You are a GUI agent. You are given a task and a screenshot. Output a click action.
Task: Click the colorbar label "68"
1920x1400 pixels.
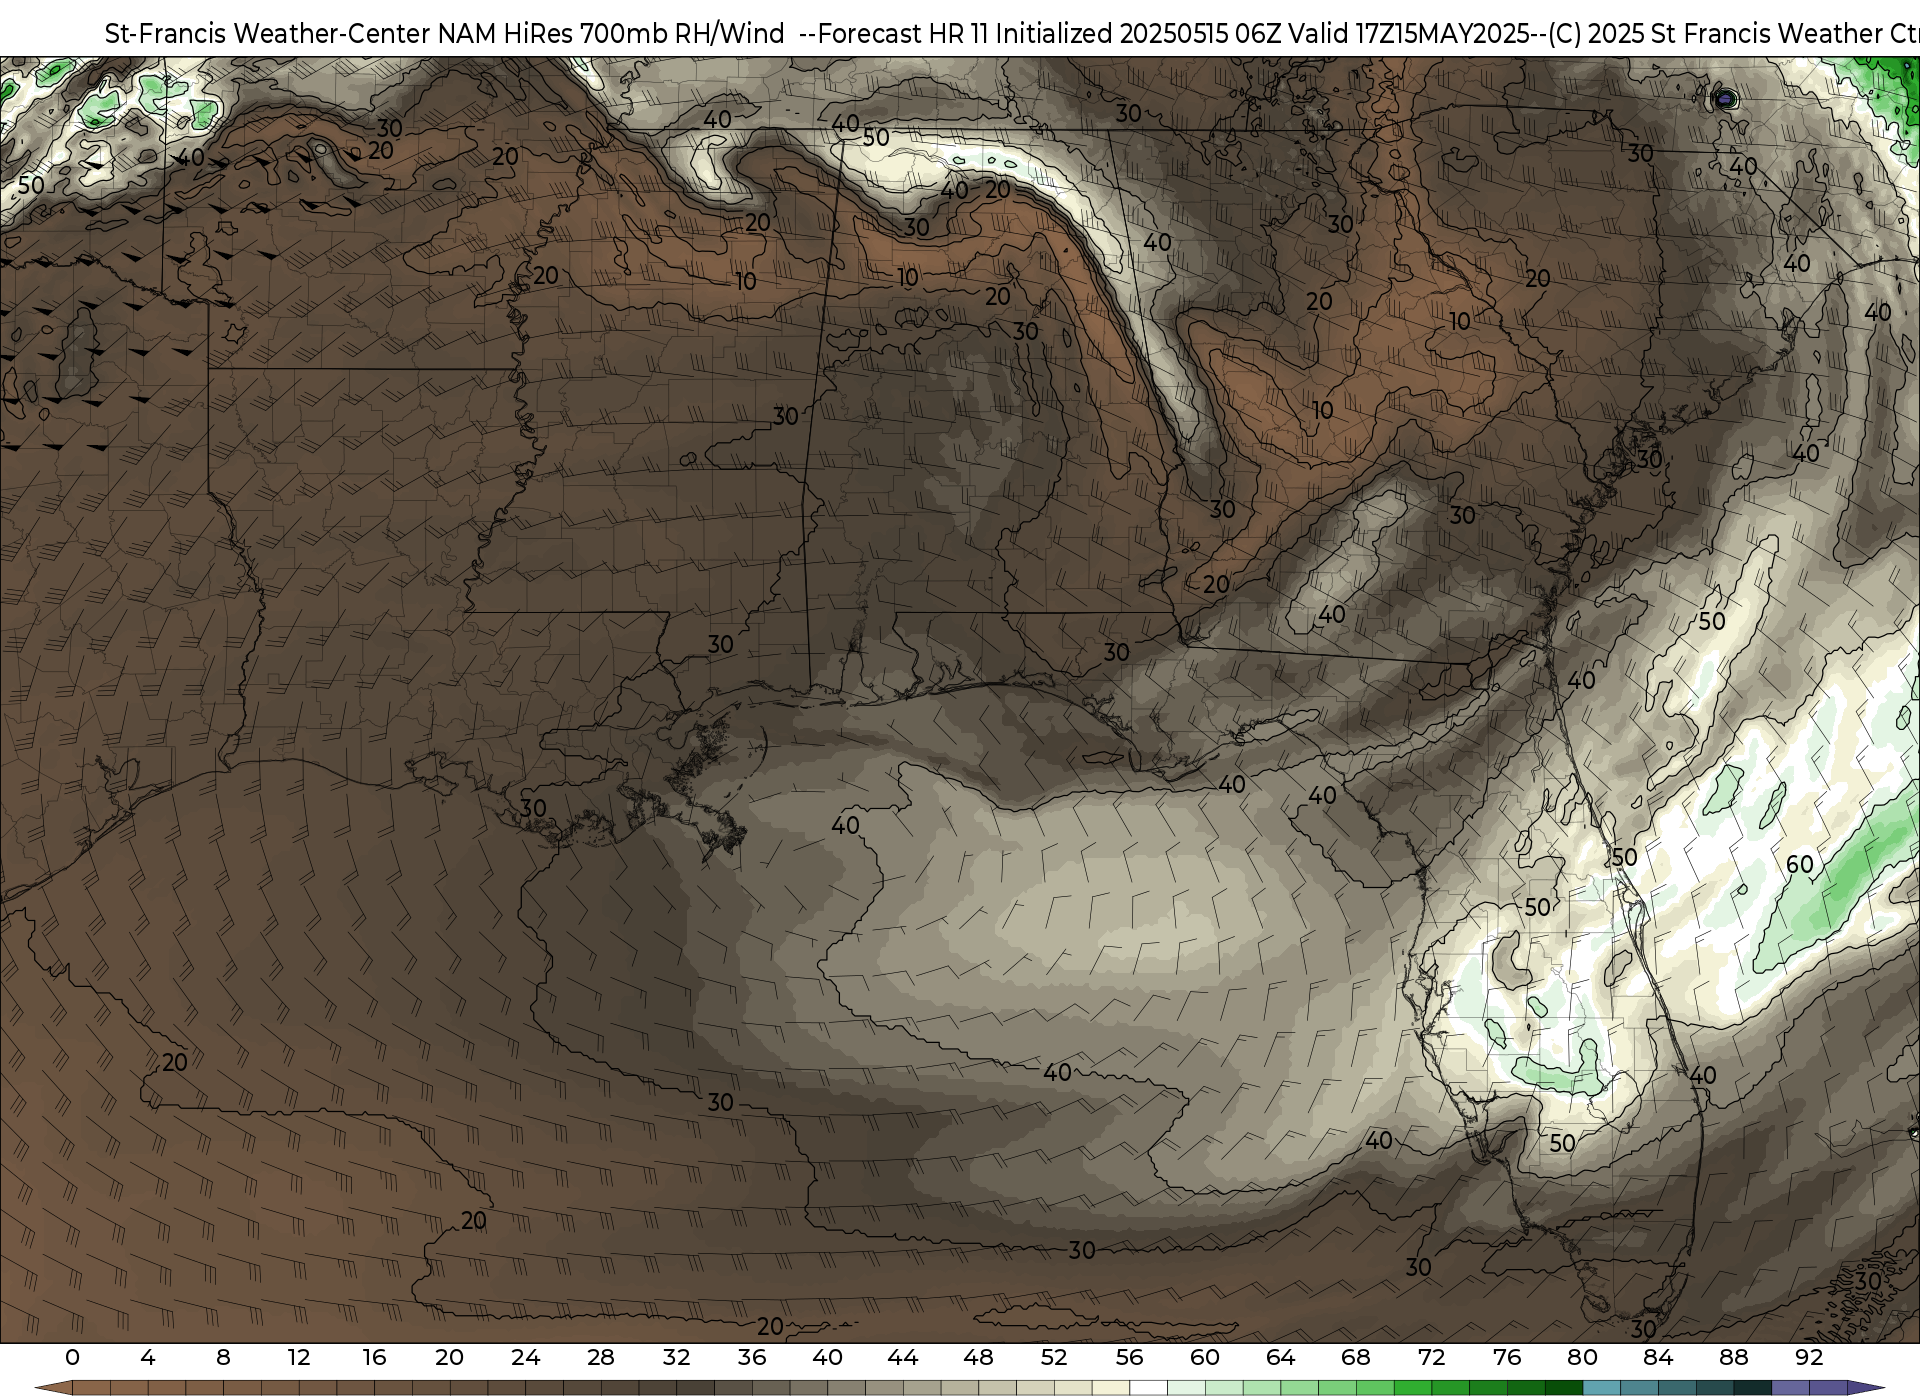1356,1358
